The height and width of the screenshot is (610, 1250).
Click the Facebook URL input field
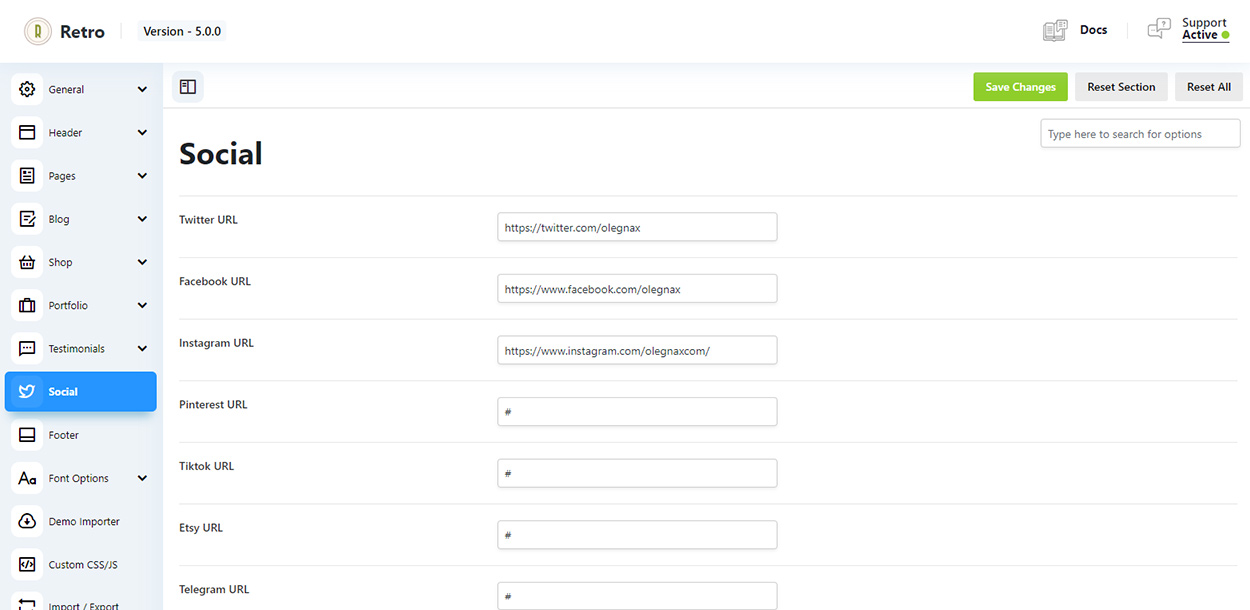637,289
